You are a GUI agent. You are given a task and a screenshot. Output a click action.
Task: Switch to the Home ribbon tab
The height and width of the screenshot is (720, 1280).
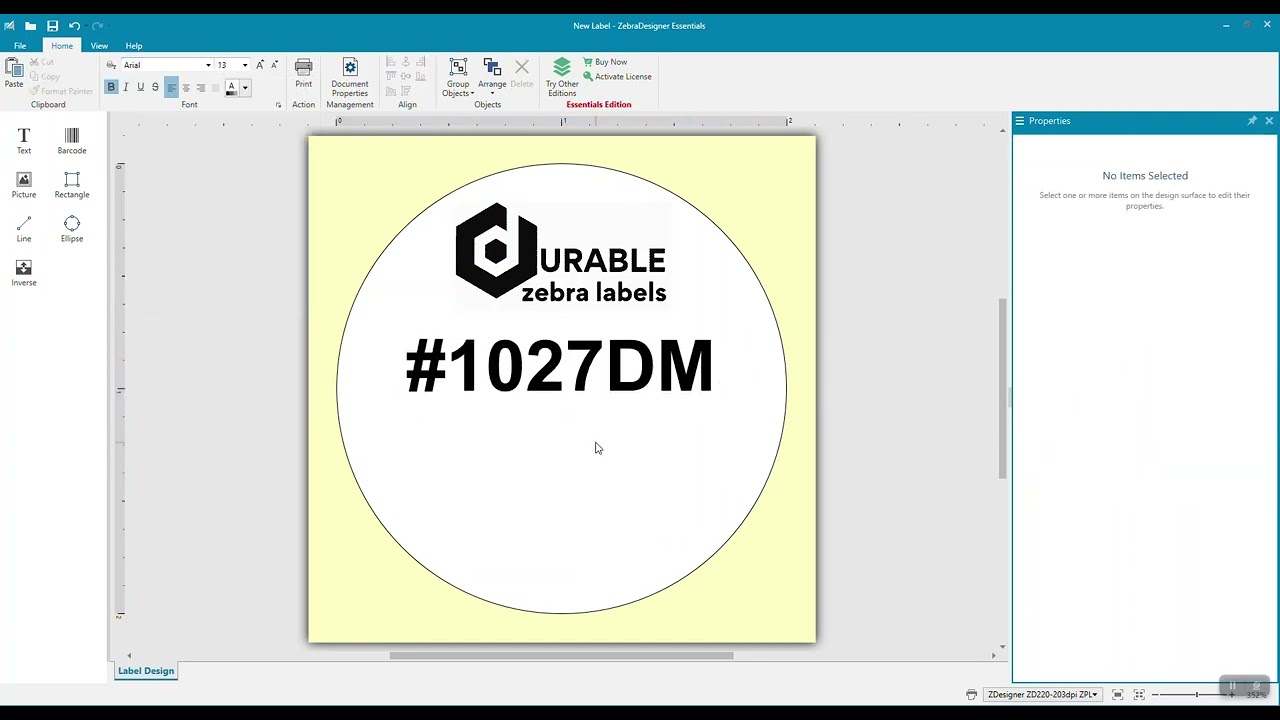(62, 46)
